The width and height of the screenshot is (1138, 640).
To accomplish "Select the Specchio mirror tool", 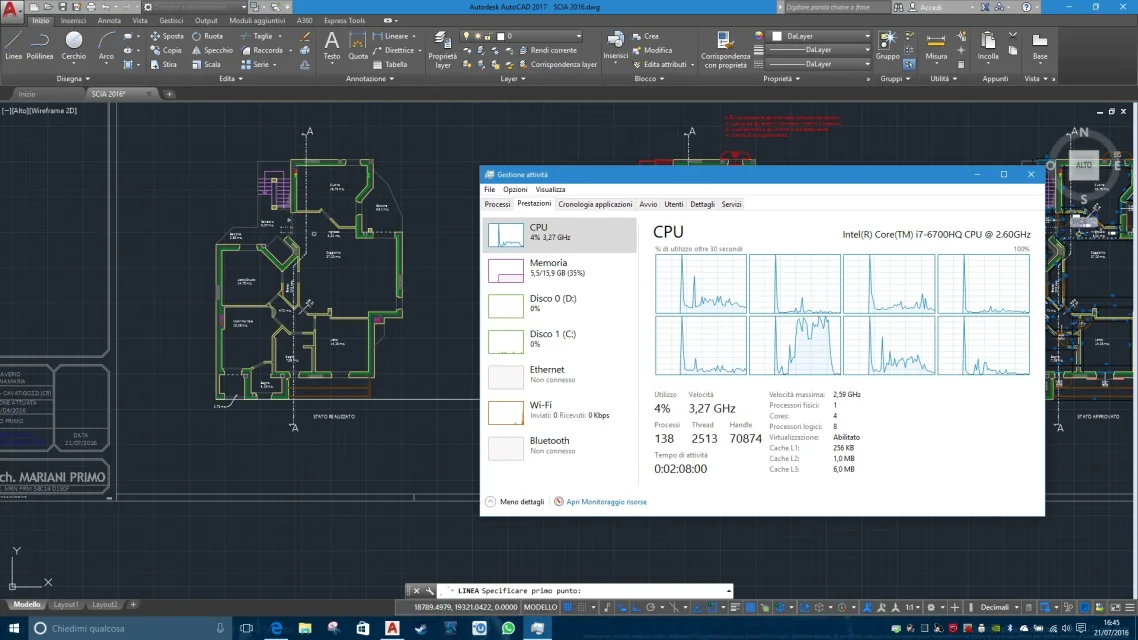I will point(212,50).
